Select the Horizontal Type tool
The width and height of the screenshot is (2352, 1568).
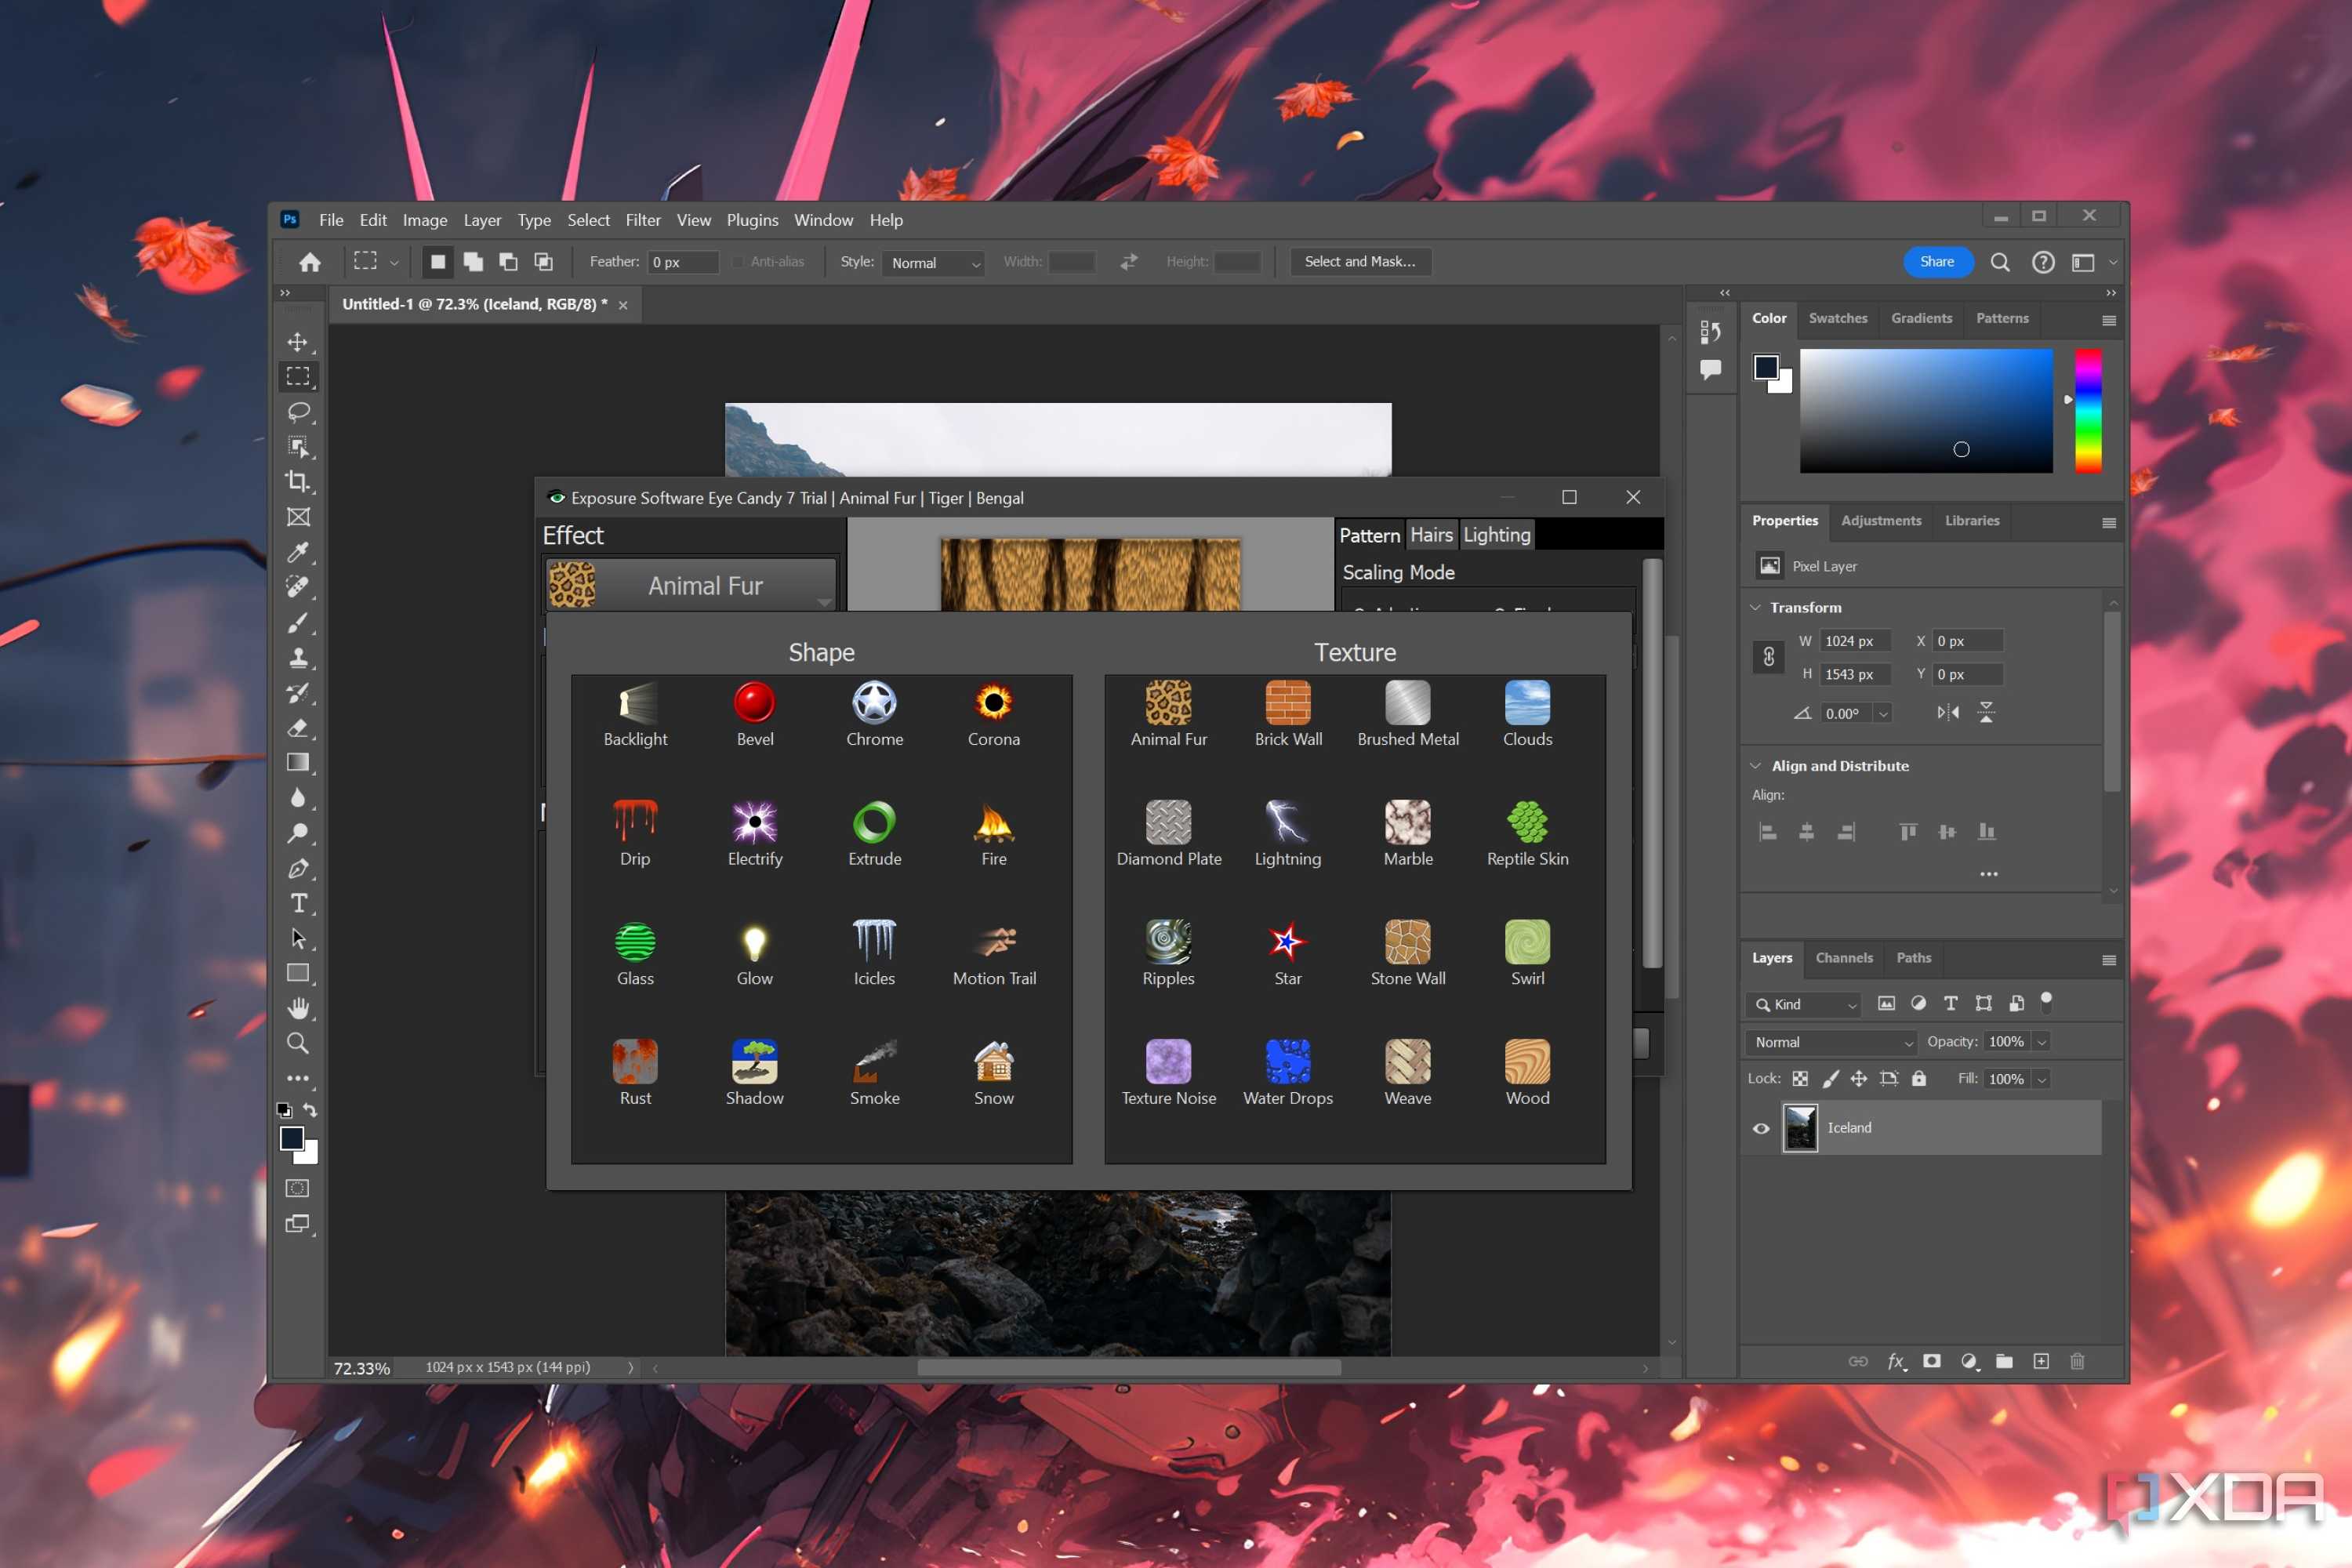click(298, 903)
